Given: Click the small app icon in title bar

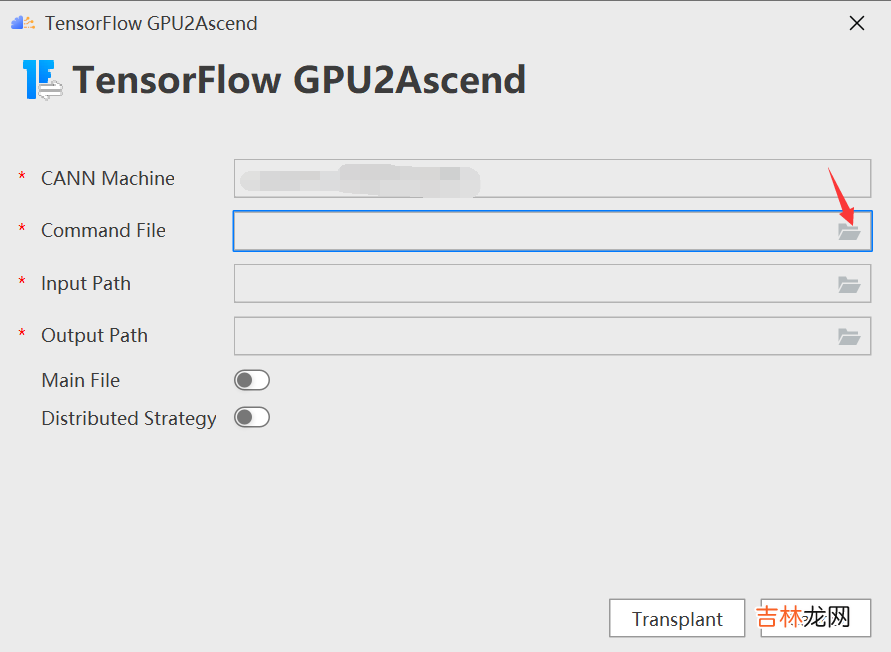Looking at the screenshot, I should click(22, 23).
